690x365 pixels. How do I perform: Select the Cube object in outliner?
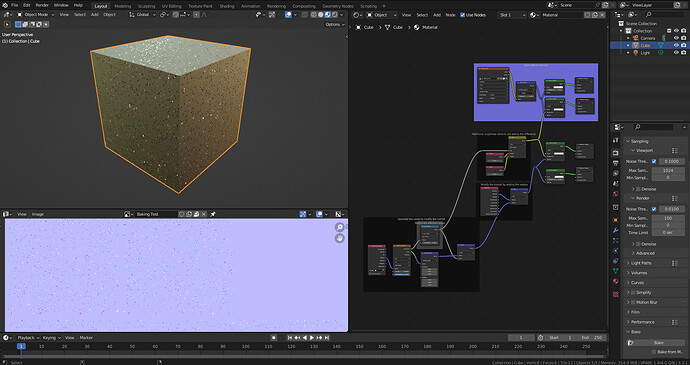tap(645, 45)
